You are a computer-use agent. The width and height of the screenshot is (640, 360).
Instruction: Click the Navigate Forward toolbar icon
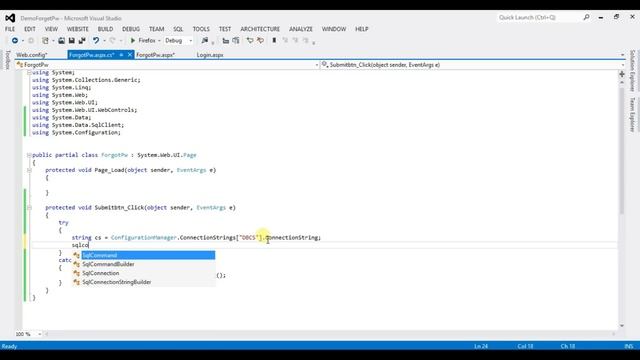click(x=31, y=40)
